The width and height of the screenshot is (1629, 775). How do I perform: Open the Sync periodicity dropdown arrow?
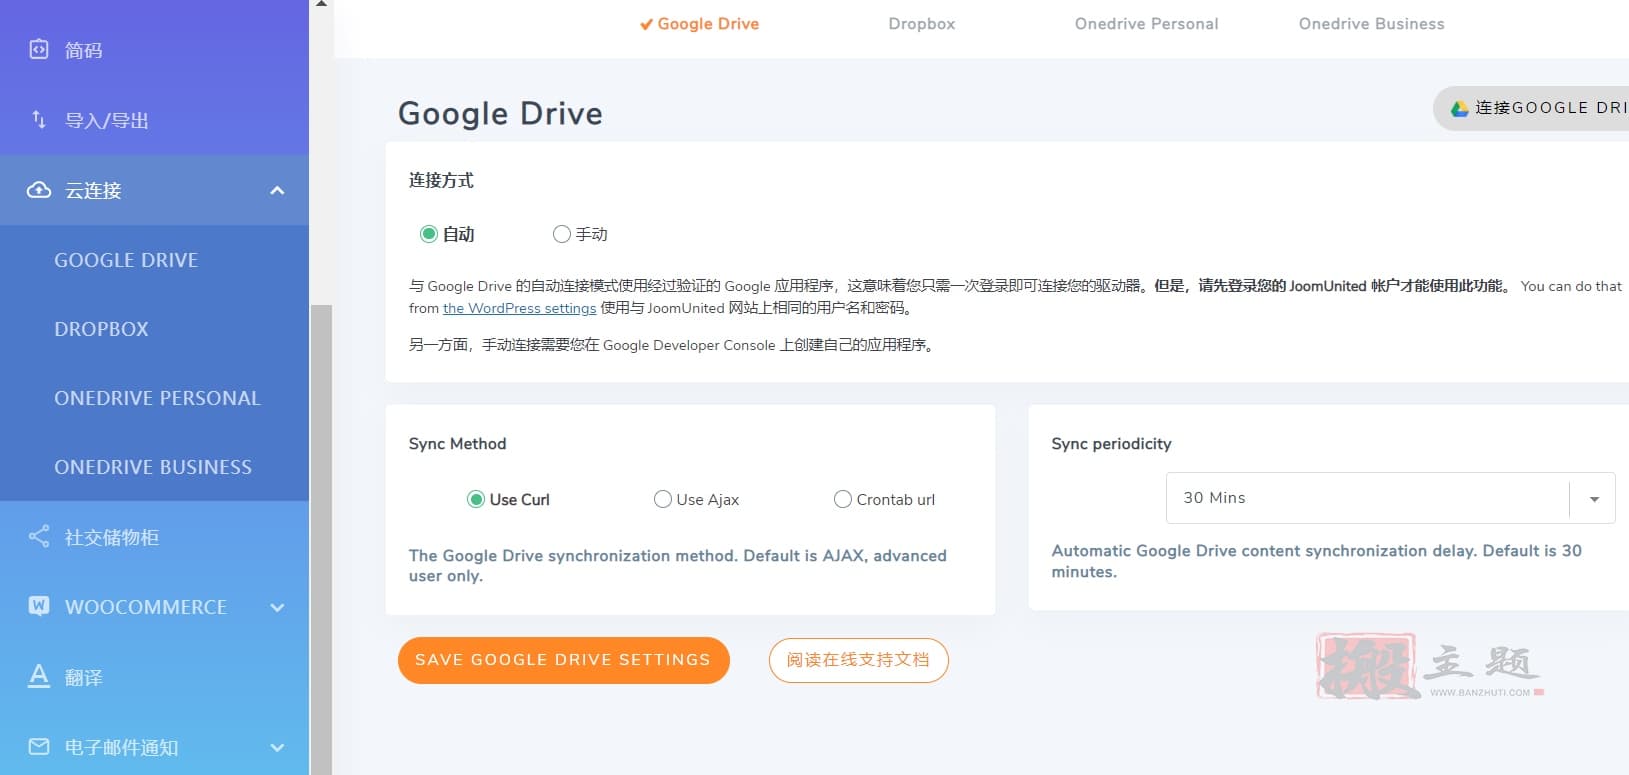pyautogui.click(x=1594, y=498)
